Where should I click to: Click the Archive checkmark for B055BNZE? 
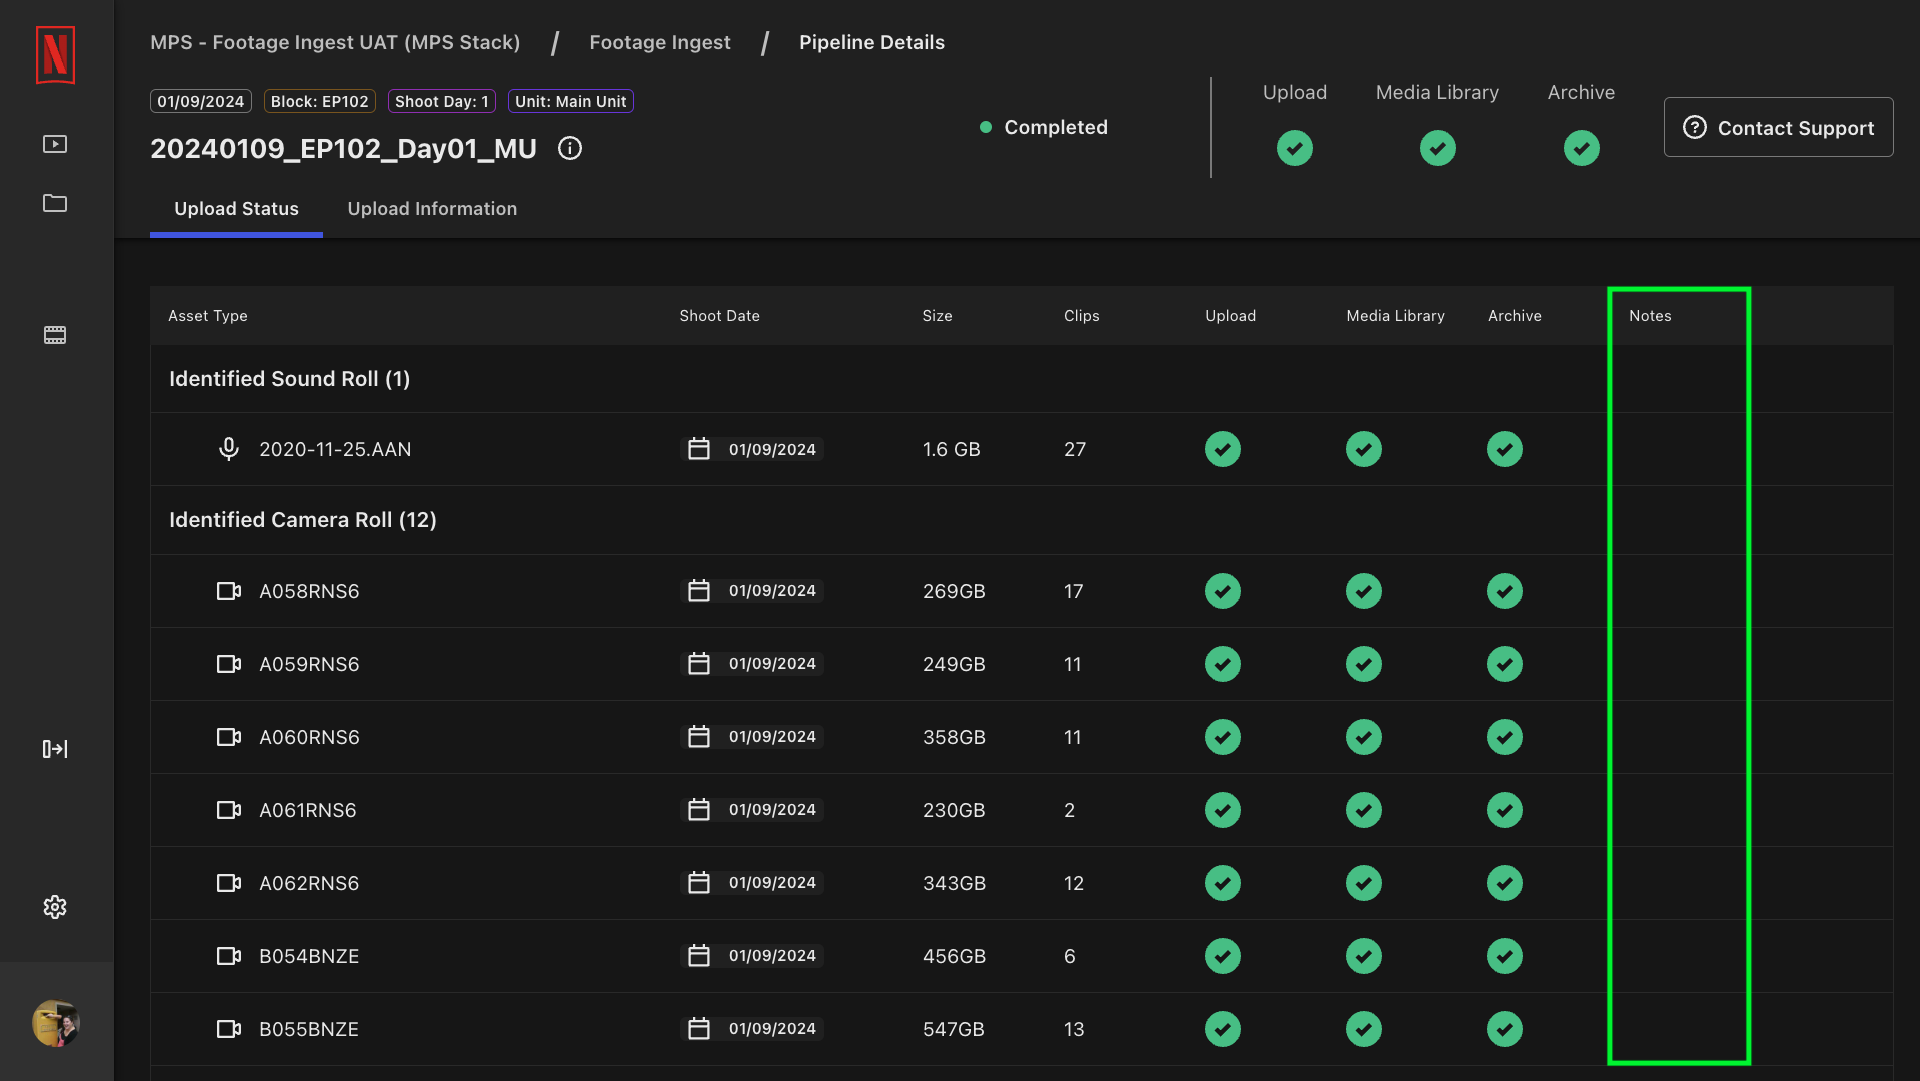click(x=1505, y=1029)
